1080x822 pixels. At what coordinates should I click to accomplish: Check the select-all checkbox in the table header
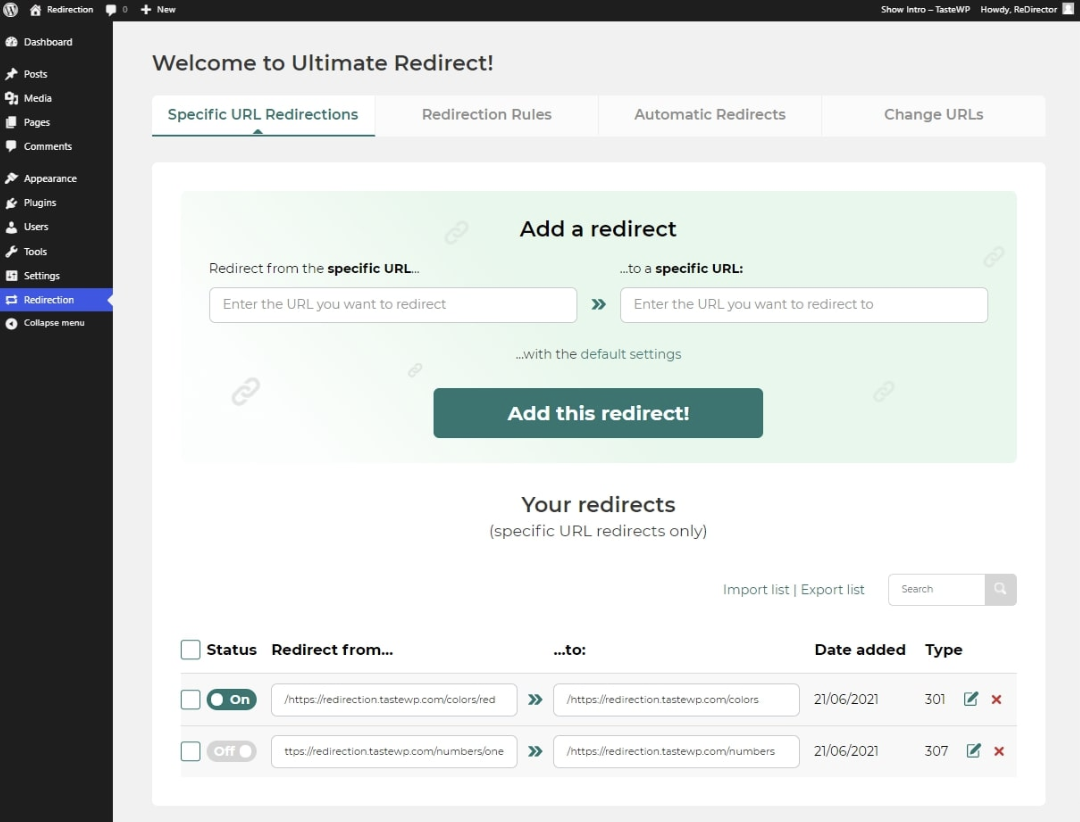[190, 649]
